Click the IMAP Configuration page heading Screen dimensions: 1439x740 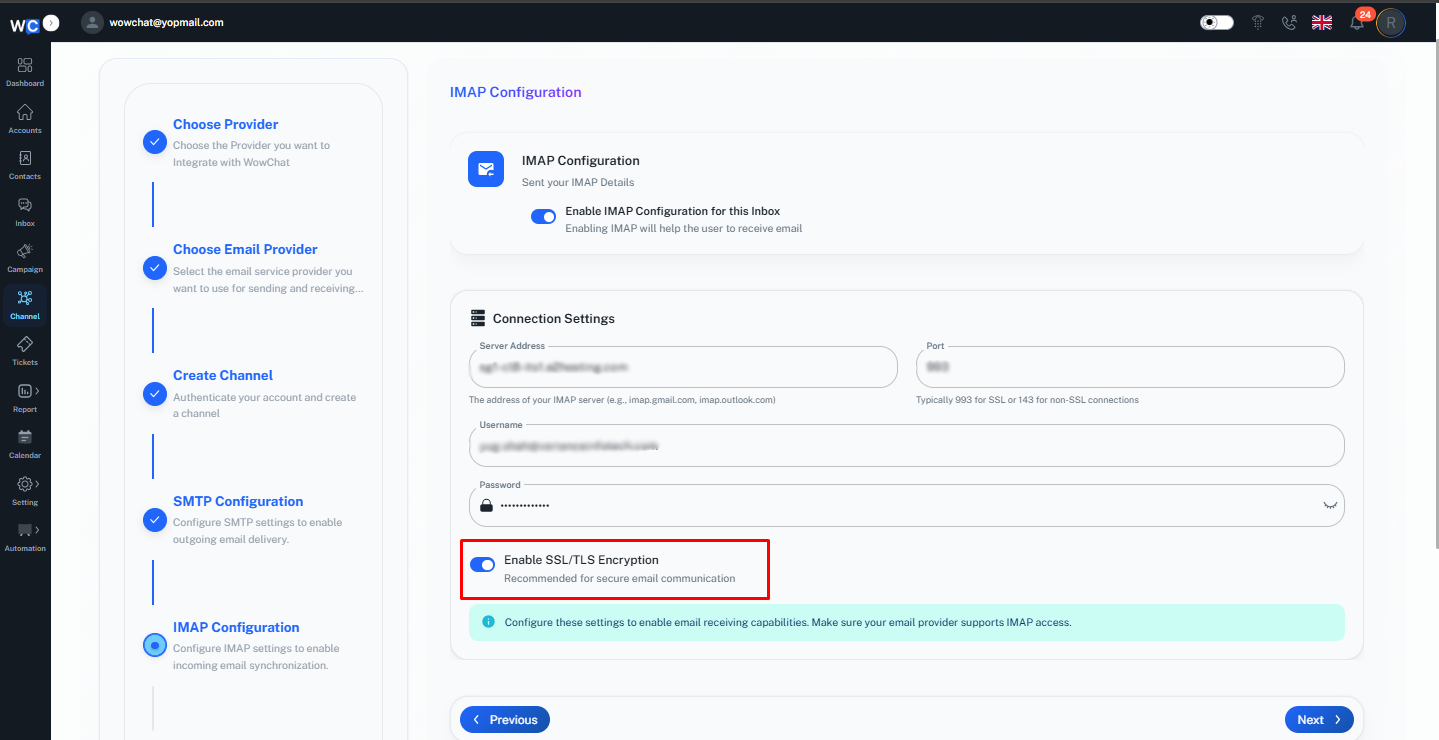pos(515,92)
